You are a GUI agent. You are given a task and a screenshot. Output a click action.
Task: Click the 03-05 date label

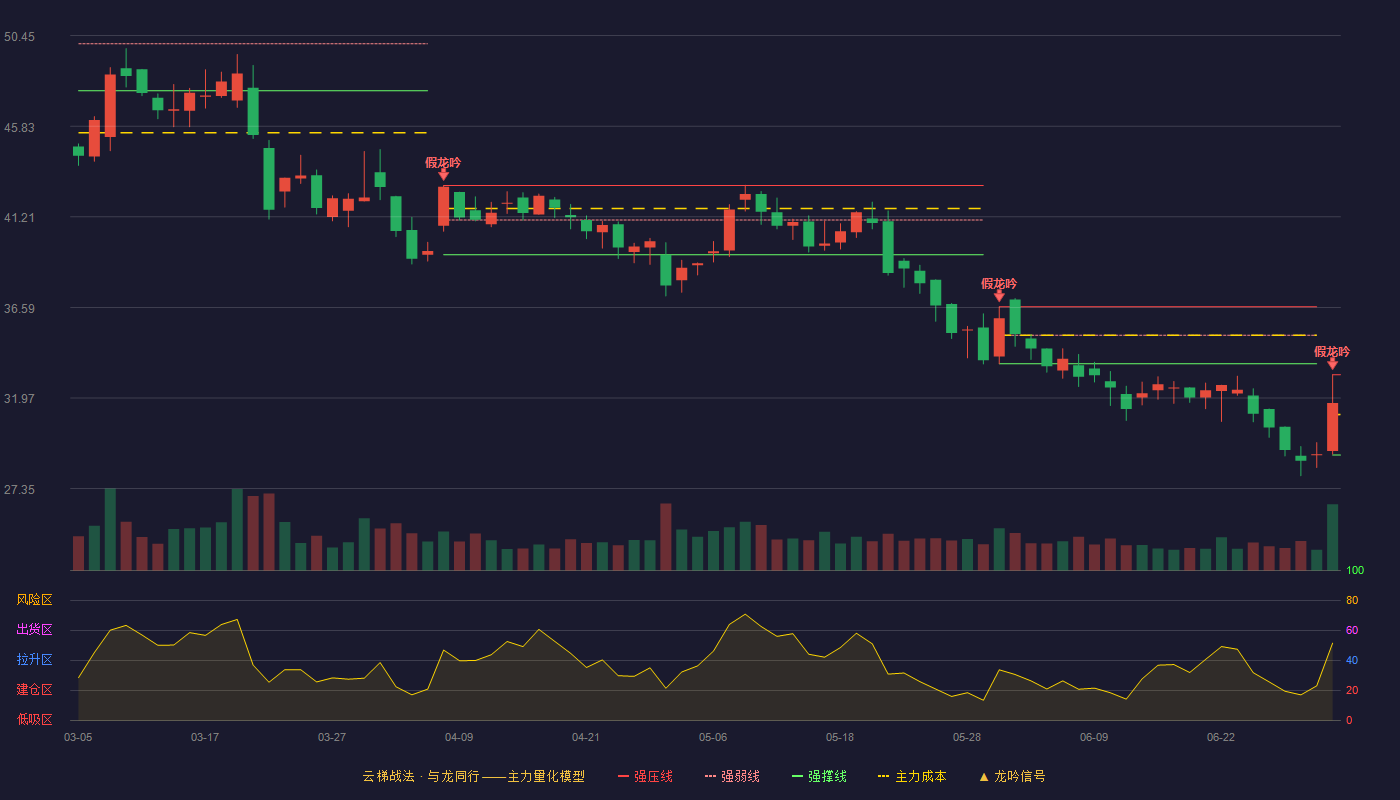tap(78, 737)
